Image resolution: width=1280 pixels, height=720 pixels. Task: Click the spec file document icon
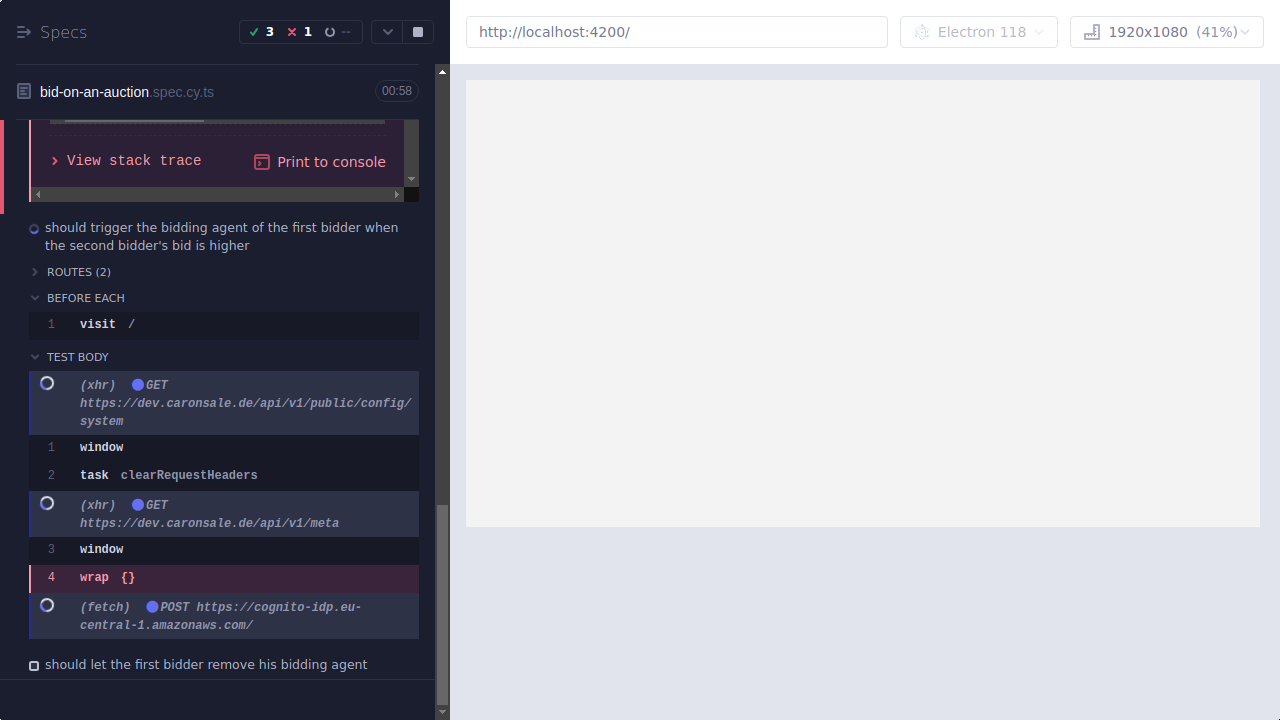(22, 91)
